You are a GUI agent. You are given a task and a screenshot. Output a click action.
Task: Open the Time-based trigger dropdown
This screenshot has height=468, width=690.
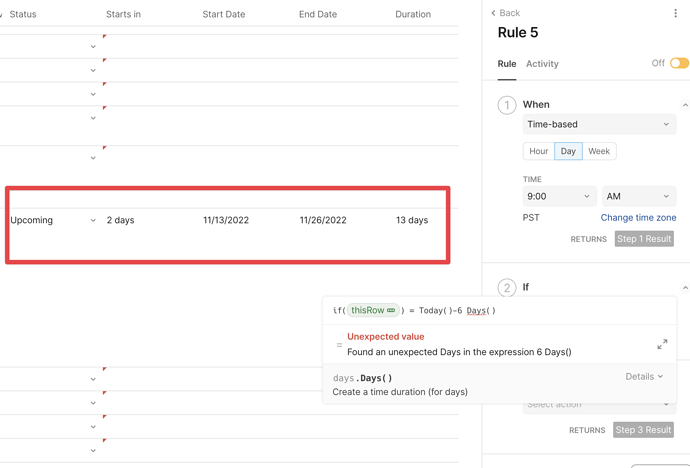click(599, 124)
